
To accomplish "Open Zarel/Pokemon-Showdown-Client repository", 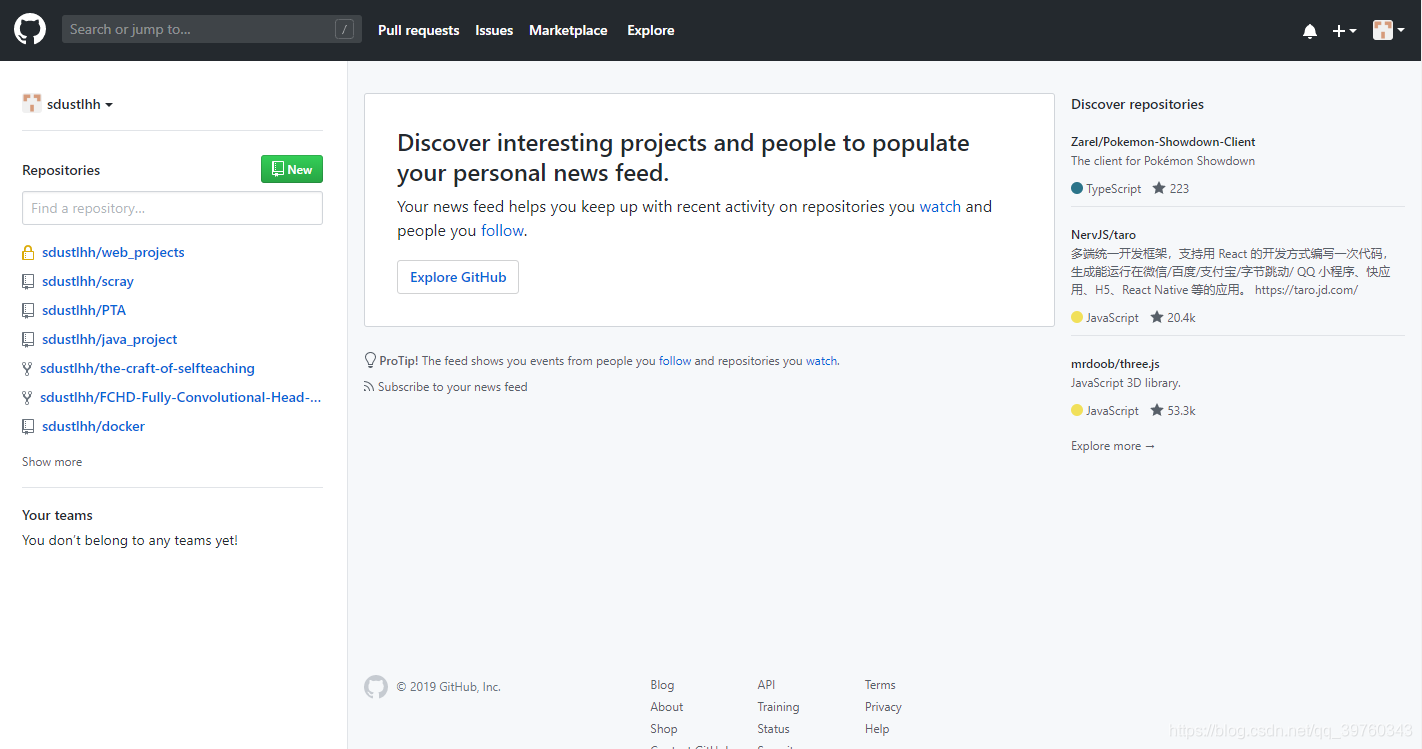I will [x=1163, y=142].
